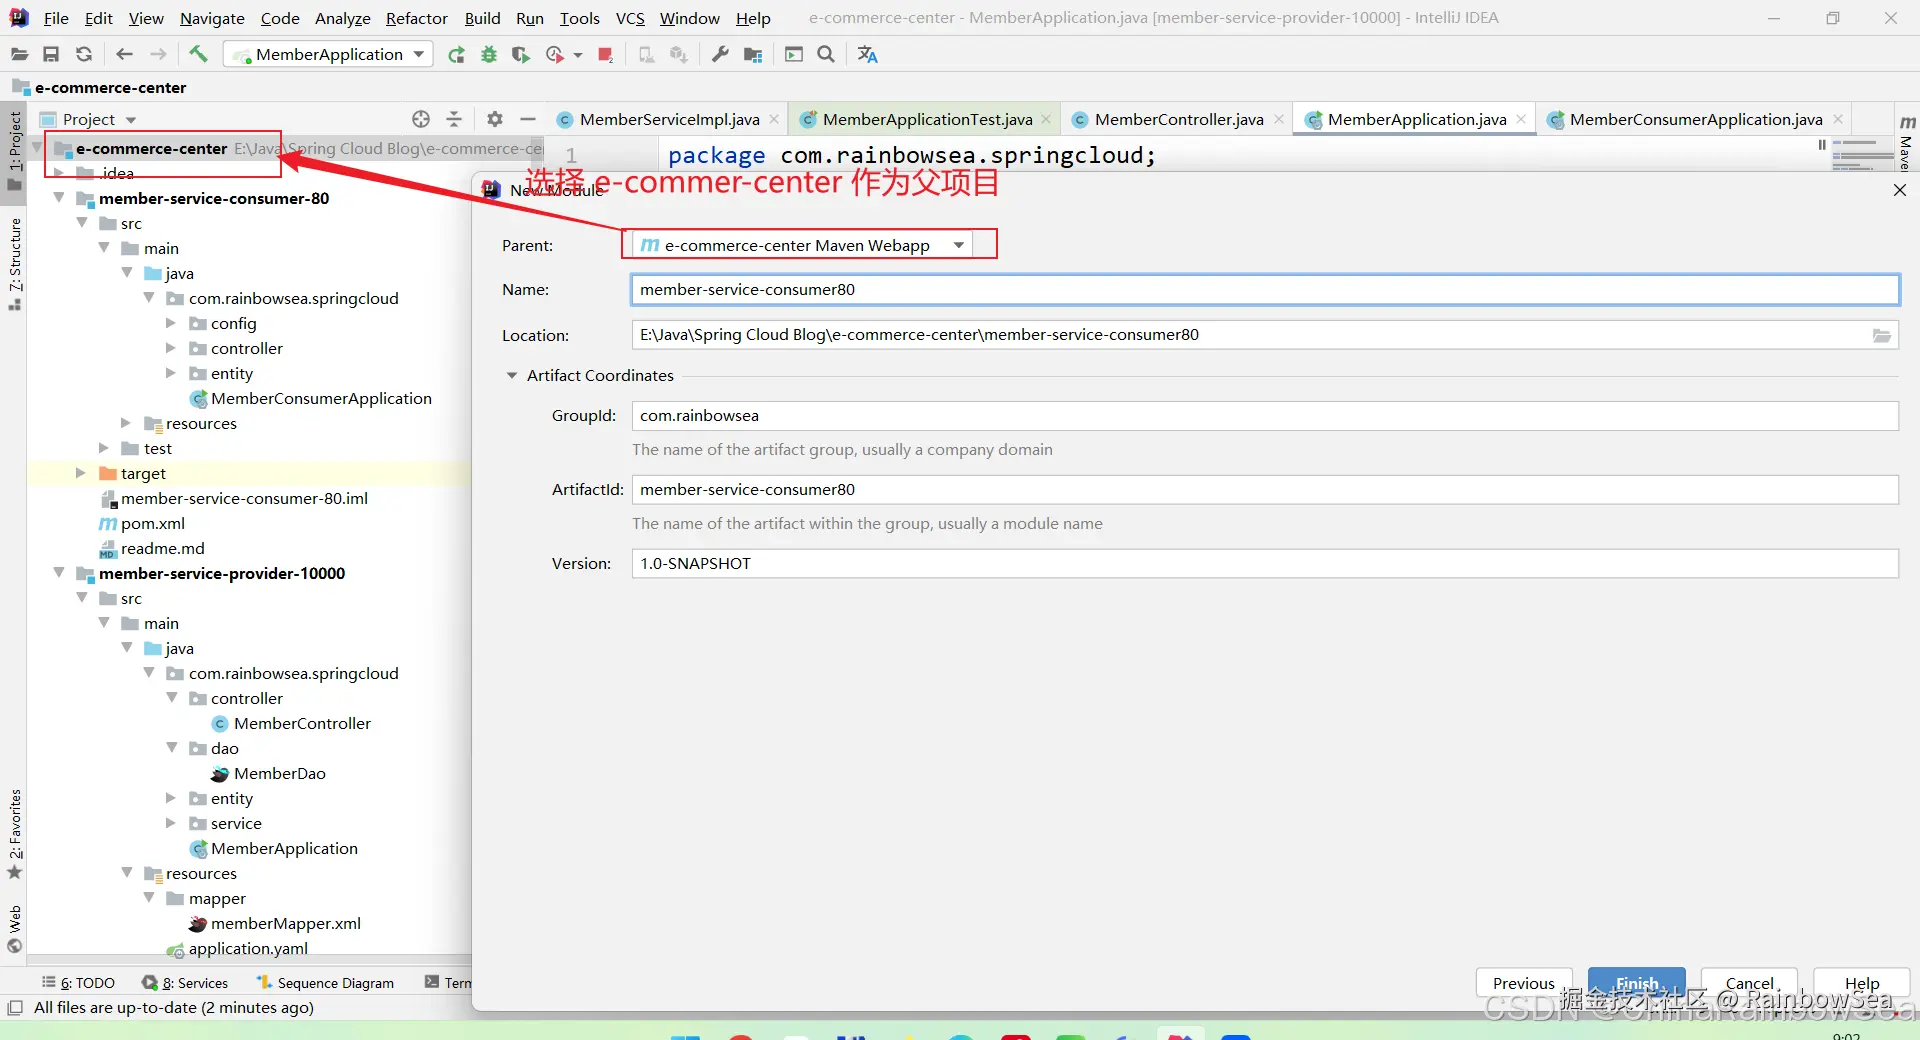Screen dimensions: 1920x1040
Task: Collapse all nodes in the Project panel
Action: tap(454, 119)
